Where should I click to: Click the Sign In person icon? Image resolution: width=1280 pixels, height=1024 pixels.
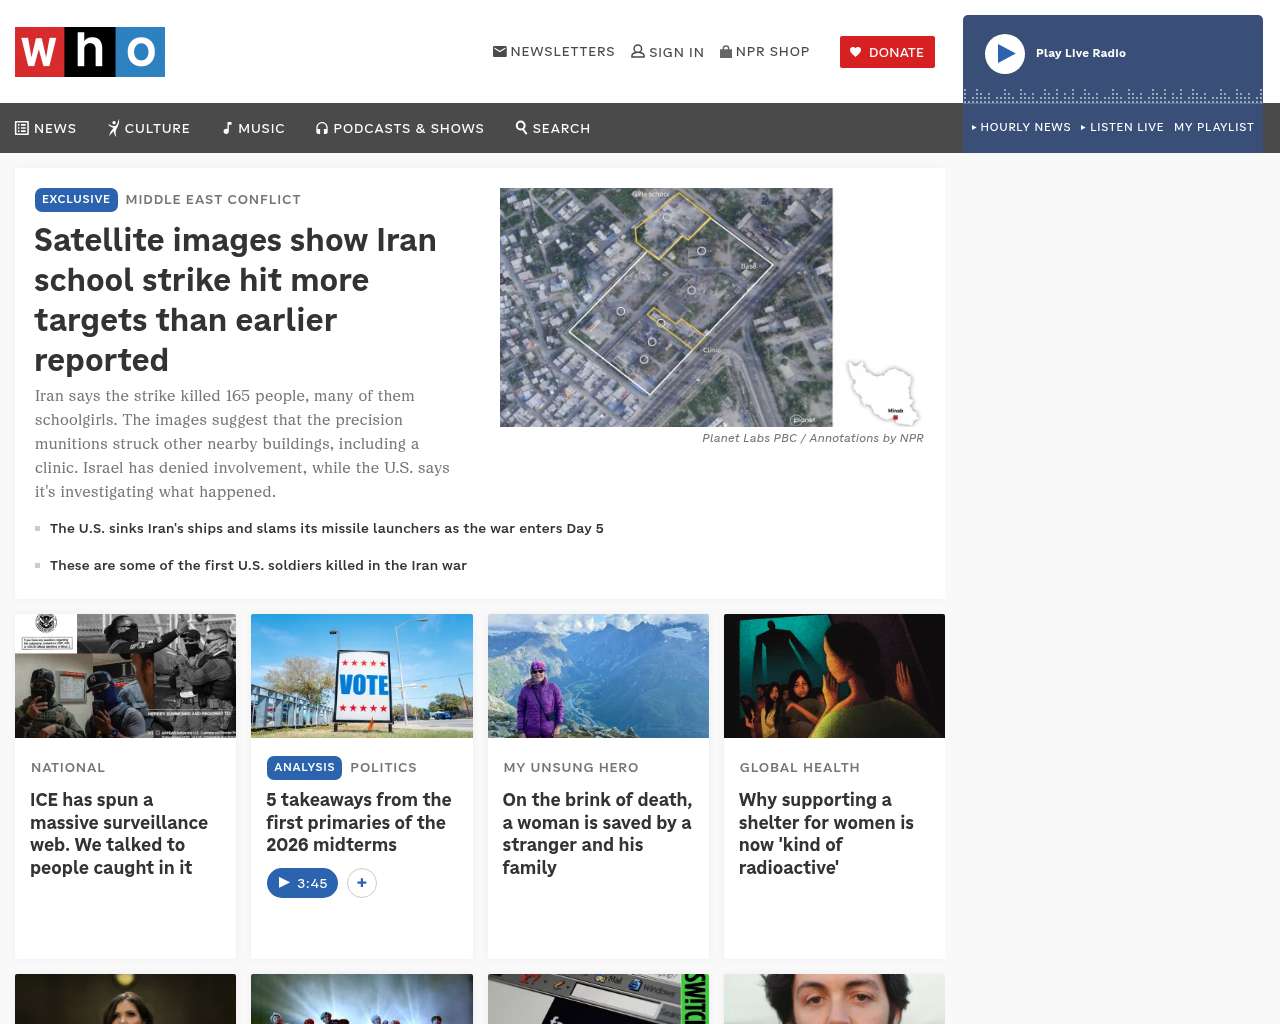[638, 51]
